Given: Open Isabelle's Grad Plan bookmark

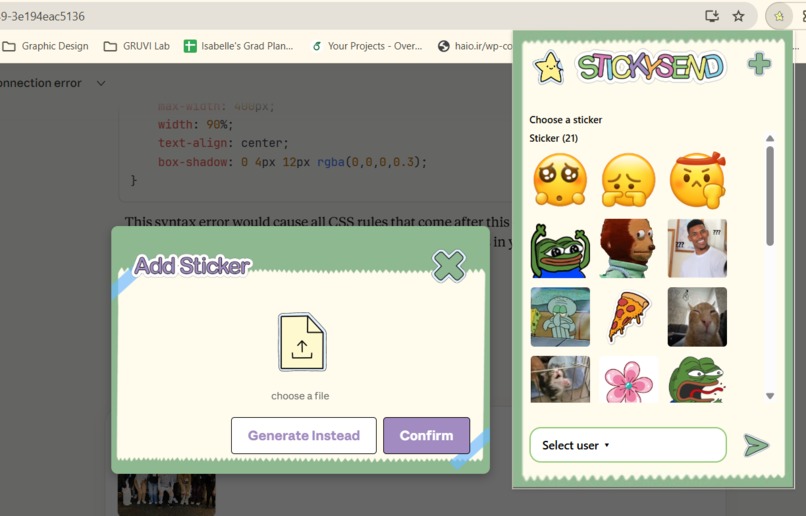Looking at the screenshot, I should (239, 46).
